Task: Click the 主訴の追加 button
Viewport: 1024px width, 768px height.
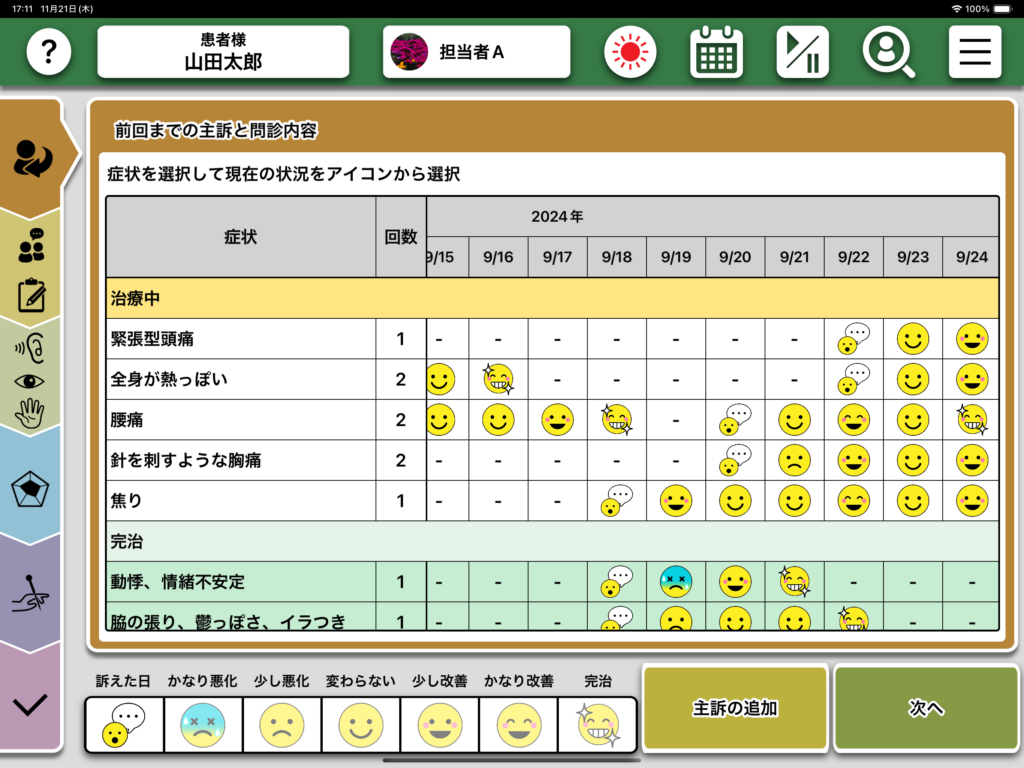Action: point(735,708)
